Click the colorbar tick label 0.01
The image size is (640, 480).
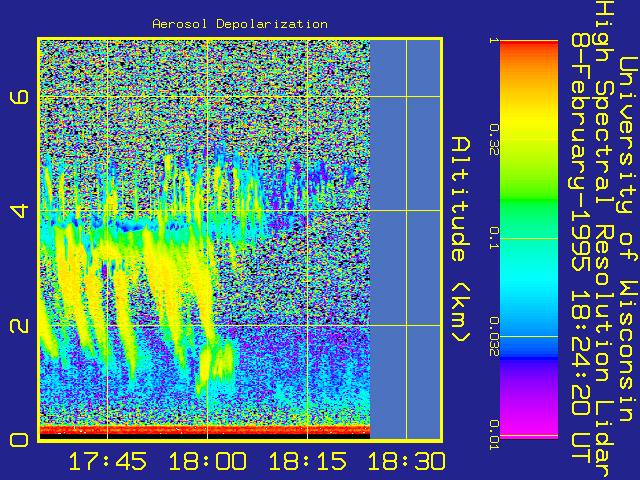(x=494, y=435)
